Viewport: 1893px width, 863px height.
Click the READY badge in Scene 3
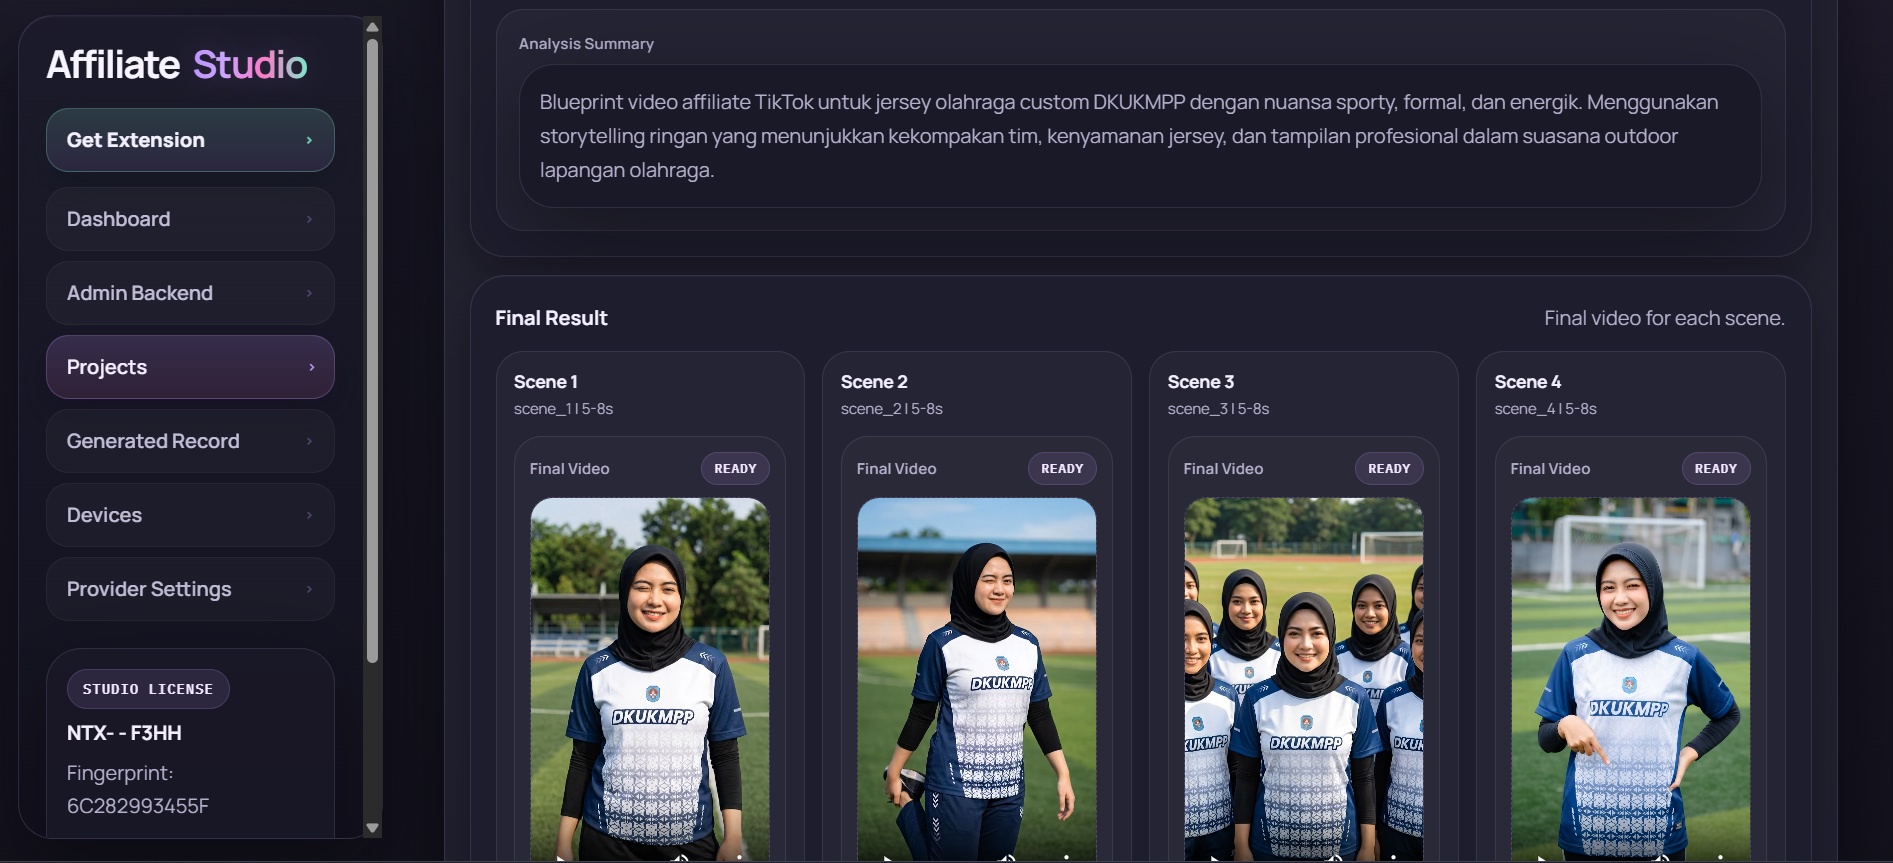pos(1389,469)
